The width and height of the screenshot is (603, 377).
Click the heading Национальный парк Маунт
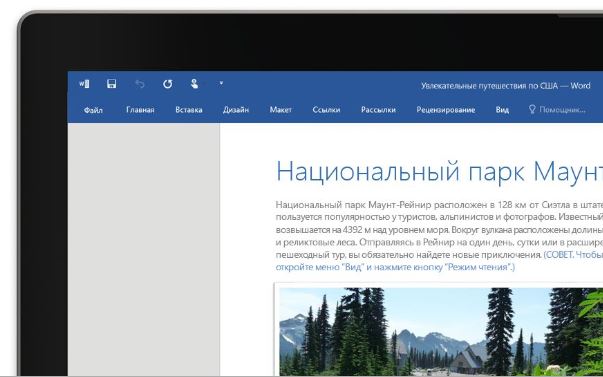click(439, 171)
